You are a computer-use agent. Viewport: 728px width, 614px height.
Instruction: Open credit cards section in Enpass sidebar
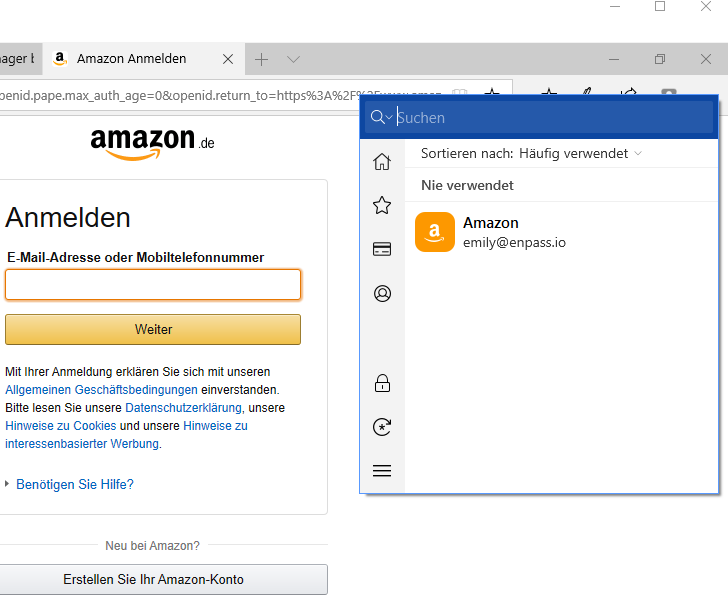[381, 250]
